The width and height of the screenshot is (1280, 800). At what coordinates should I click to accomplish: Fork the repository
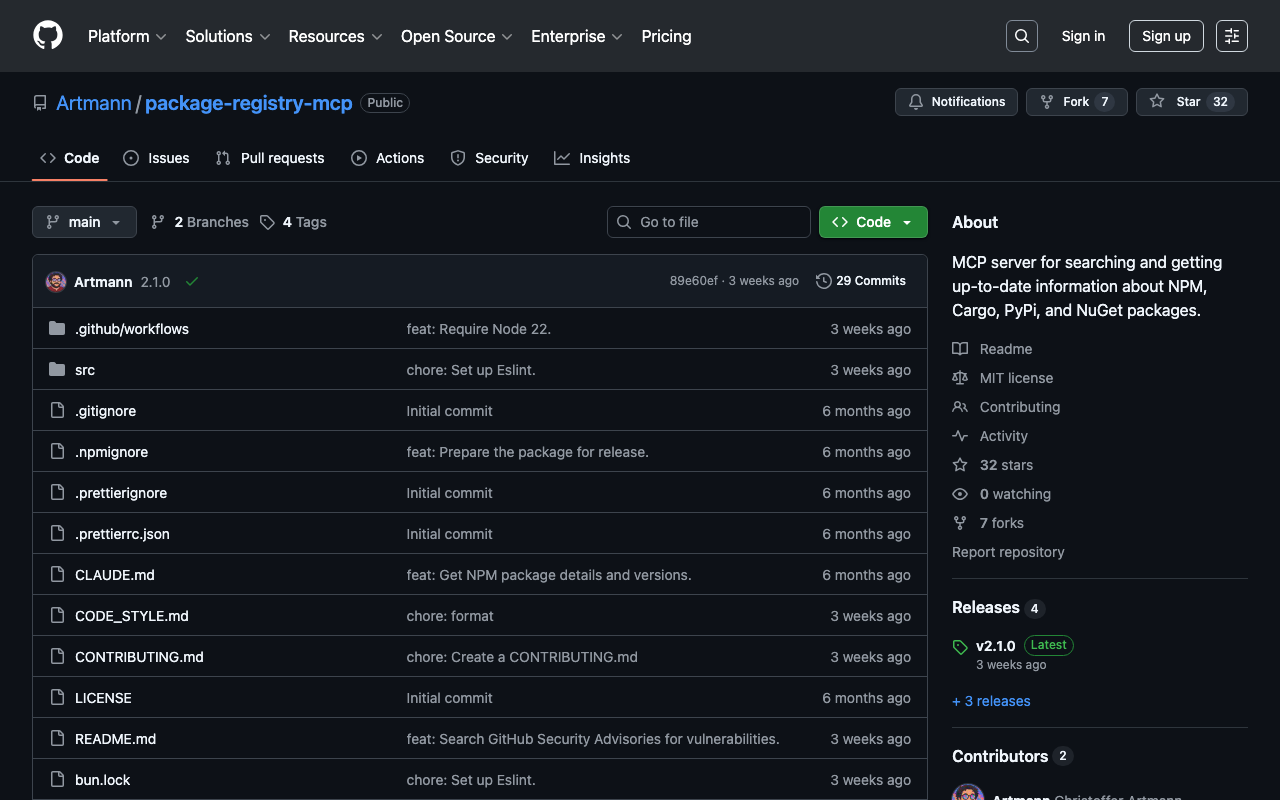point(1076,102)
